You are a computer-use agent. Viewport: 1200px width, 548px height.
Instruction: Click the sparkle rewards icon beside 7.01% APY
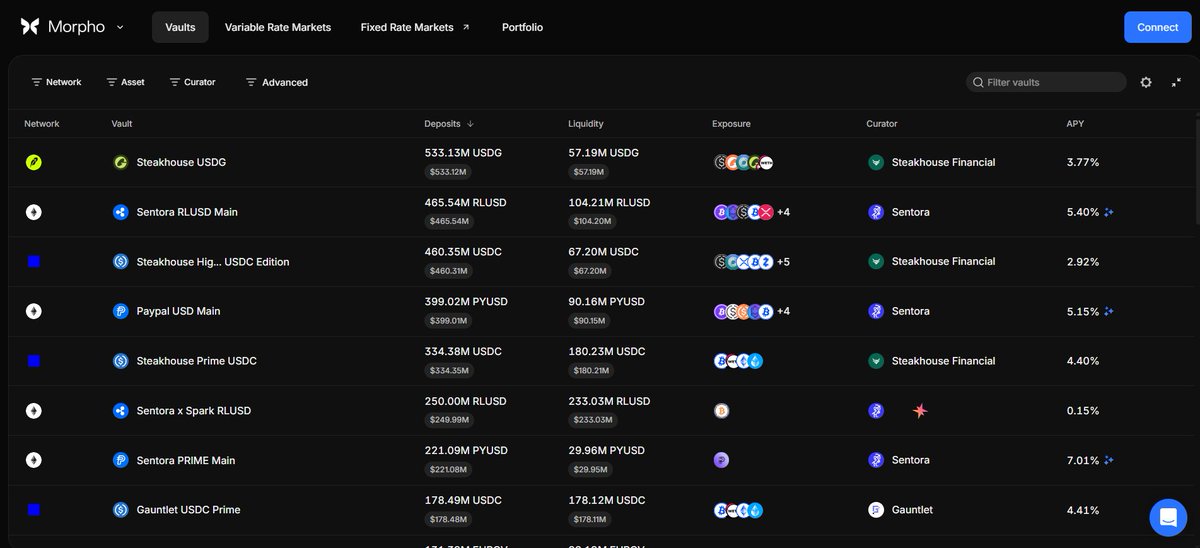(x=1109, y=460)
